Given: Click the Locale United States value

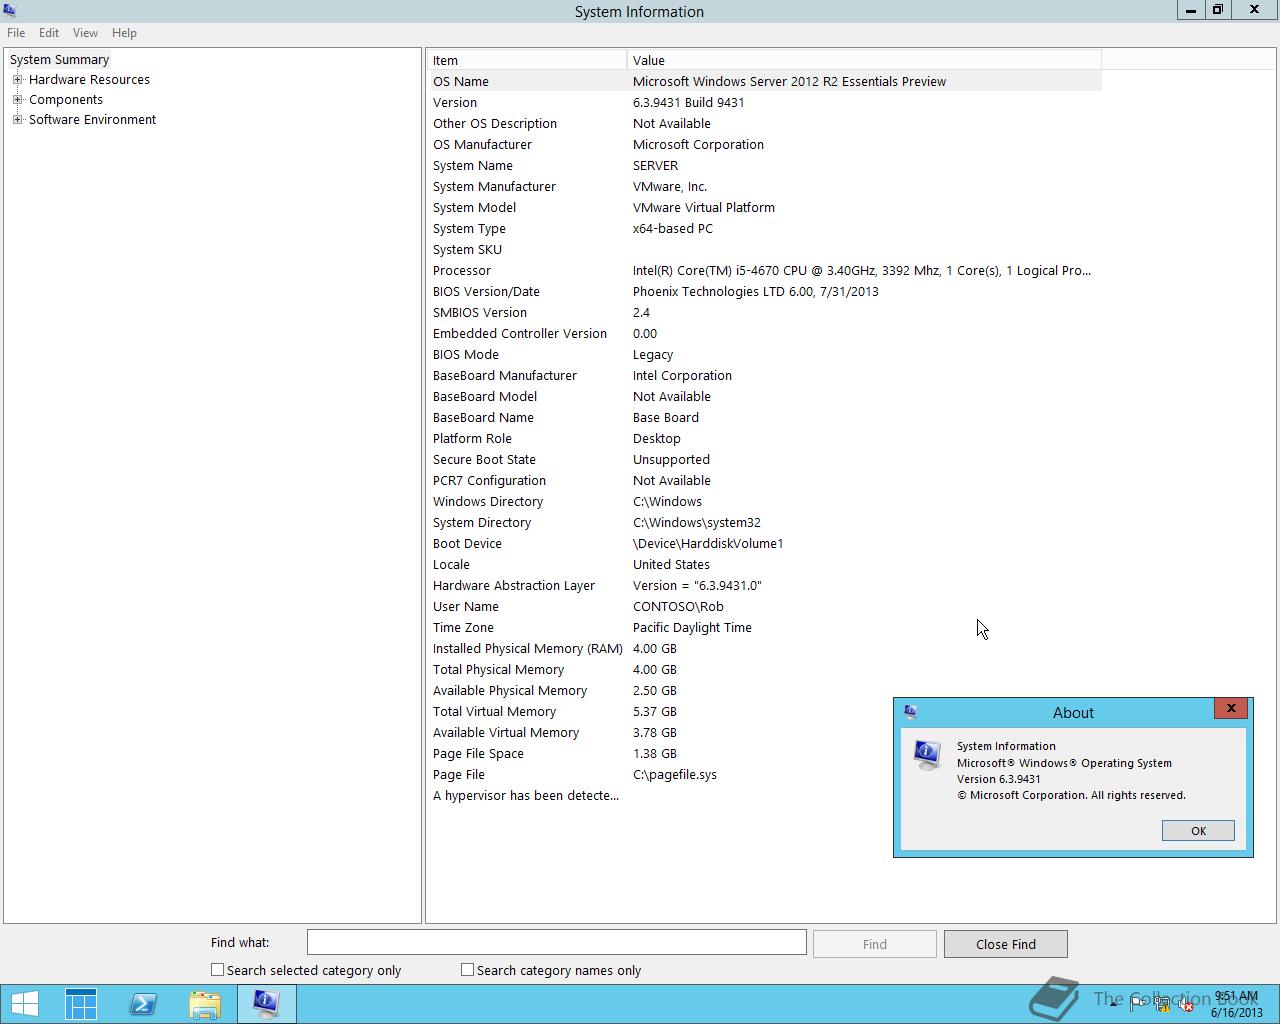Looking at the screenshot, I should coord(671,564).
